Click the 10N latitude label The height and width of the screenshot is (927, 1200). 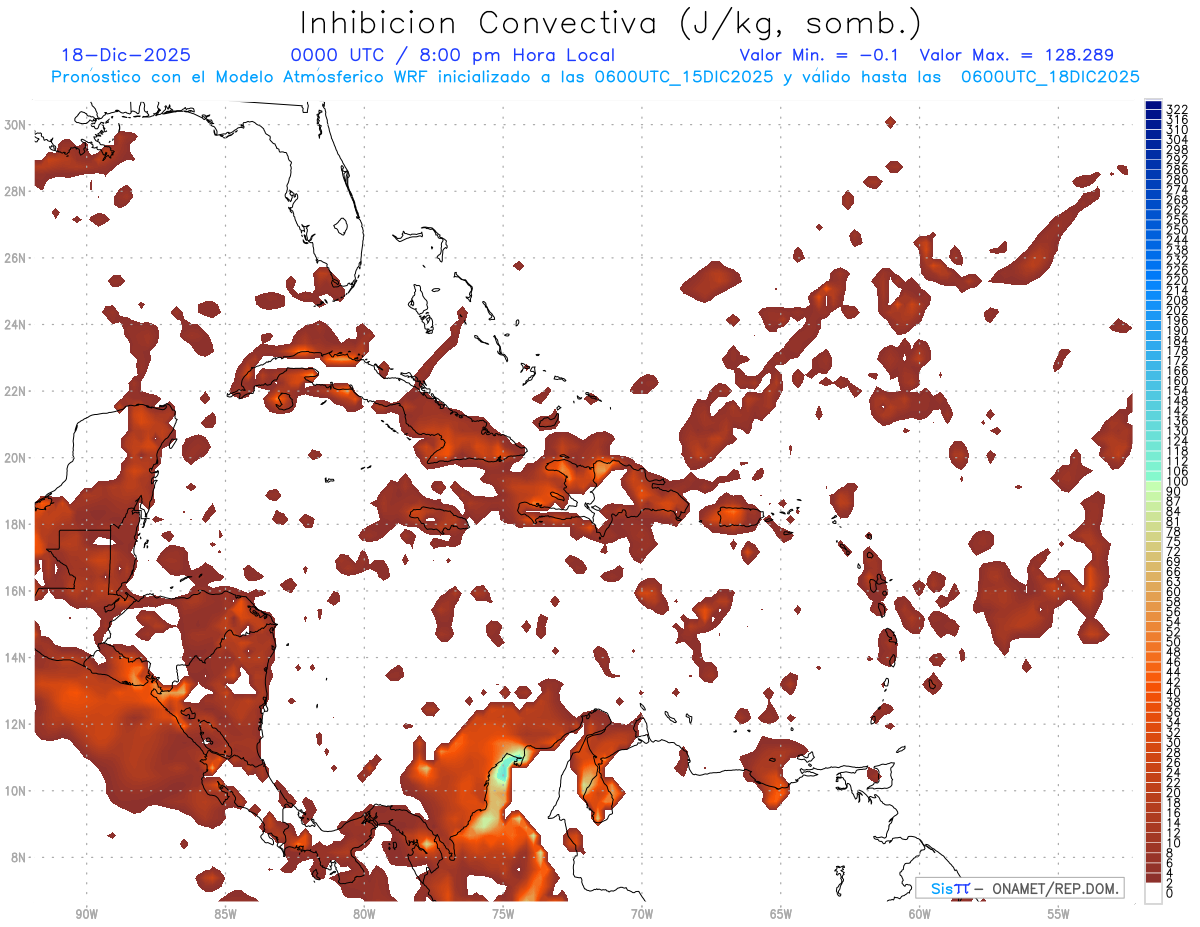pyautogui.click(x=17, y=791)
